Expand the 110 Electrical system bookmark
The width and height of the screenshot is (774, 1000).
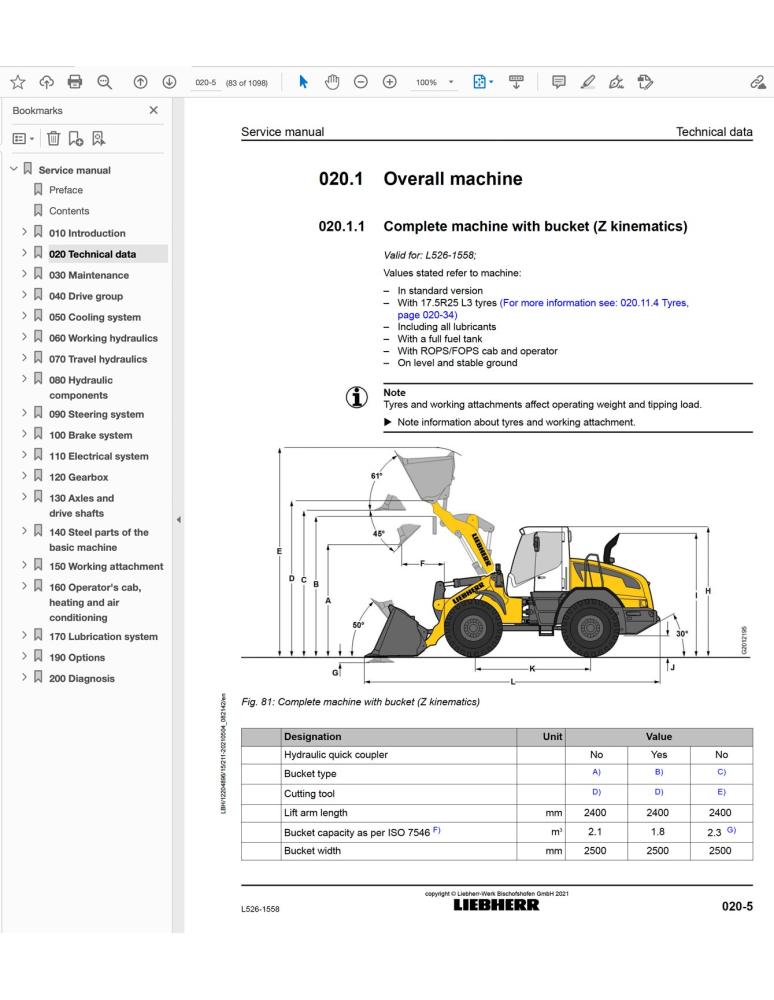[x=24, y=455]
